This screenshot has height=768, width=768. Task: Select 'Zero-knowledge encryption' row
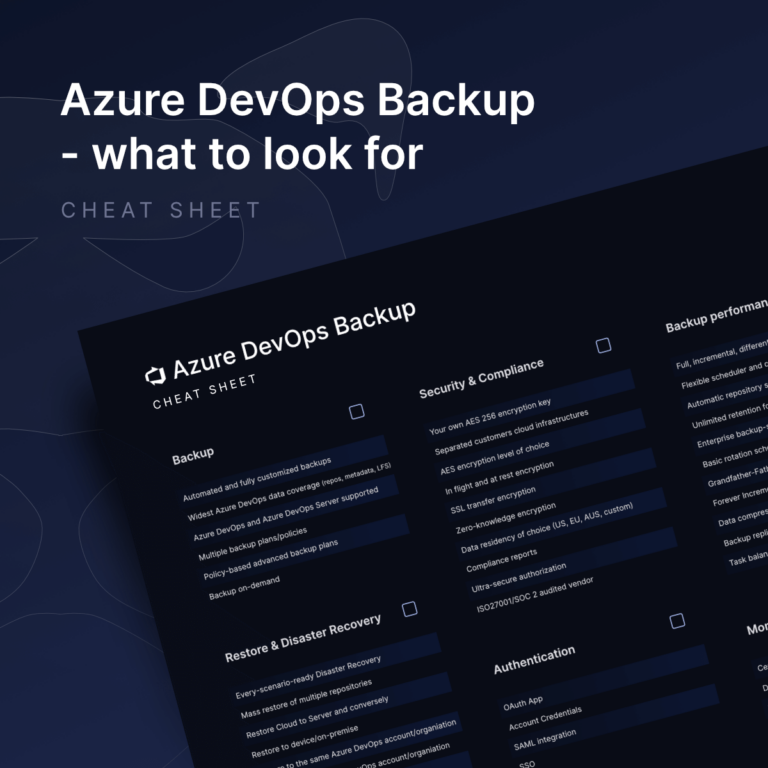pos(505,518)
